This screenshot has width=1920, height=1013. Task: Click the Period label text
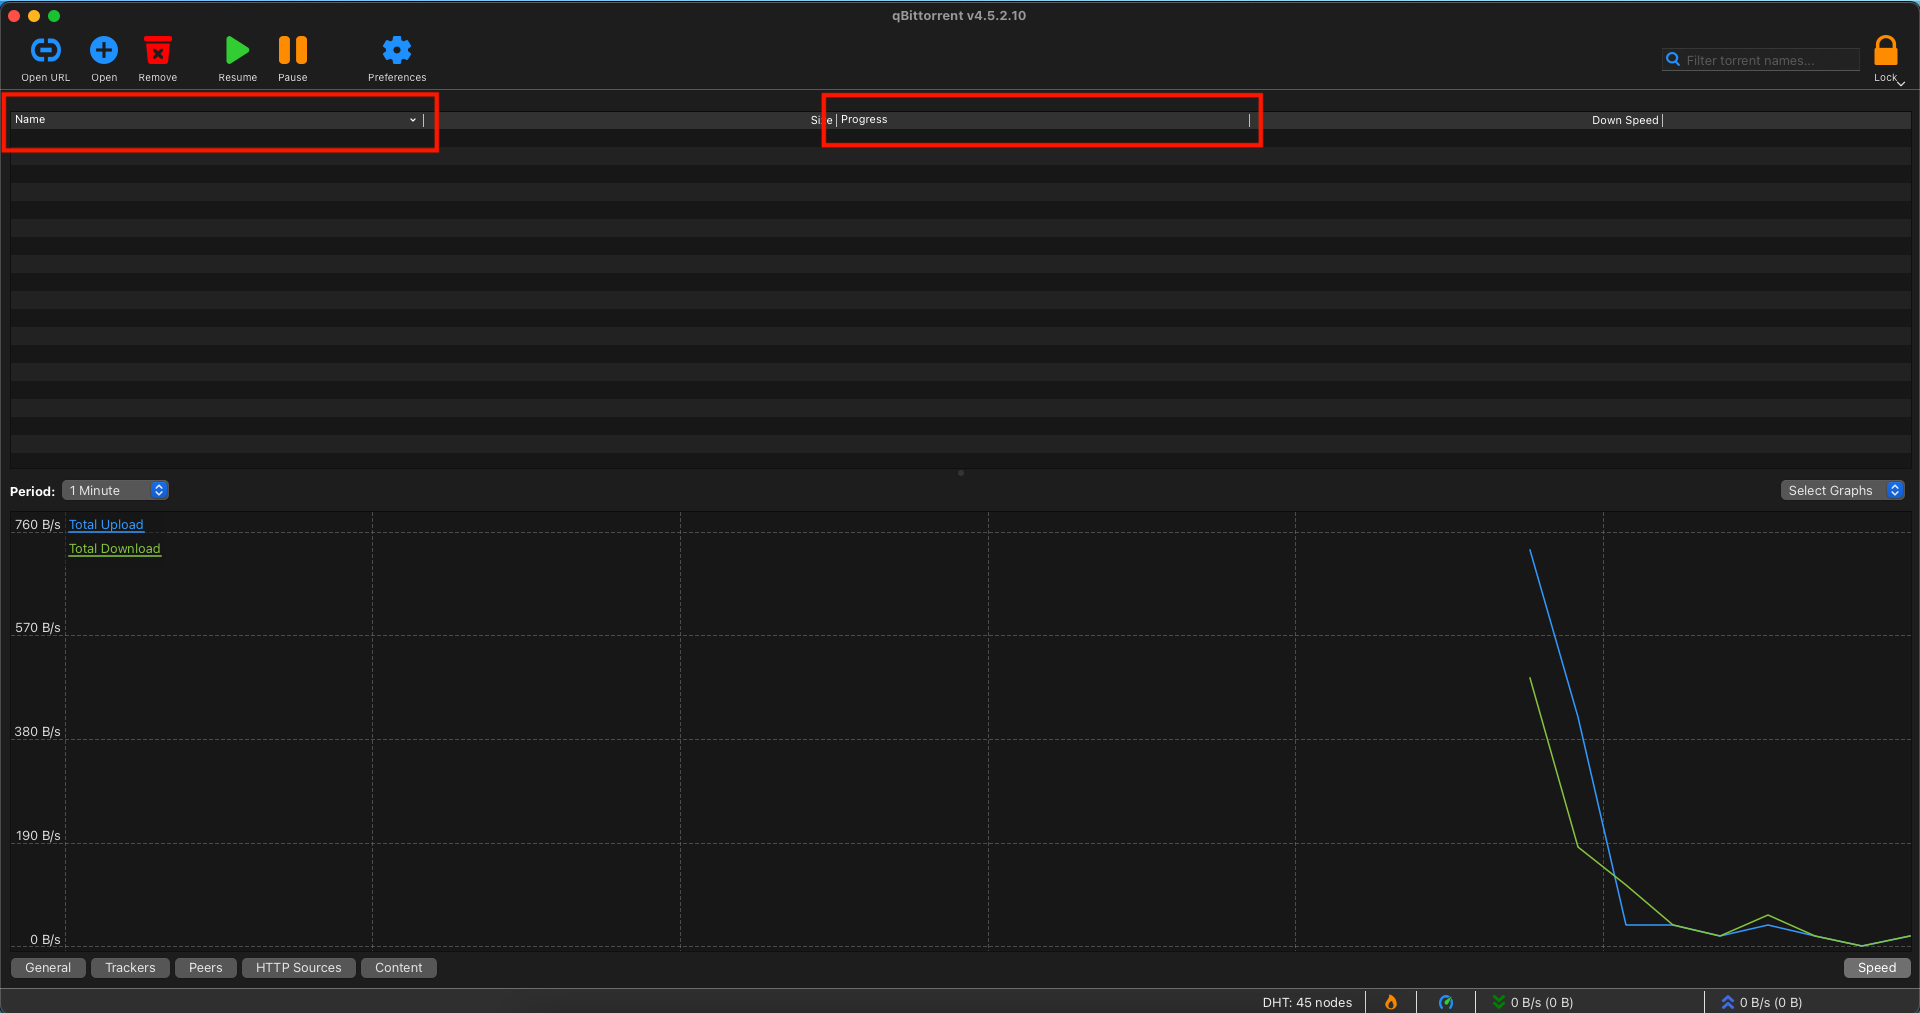tap(32, 491)
